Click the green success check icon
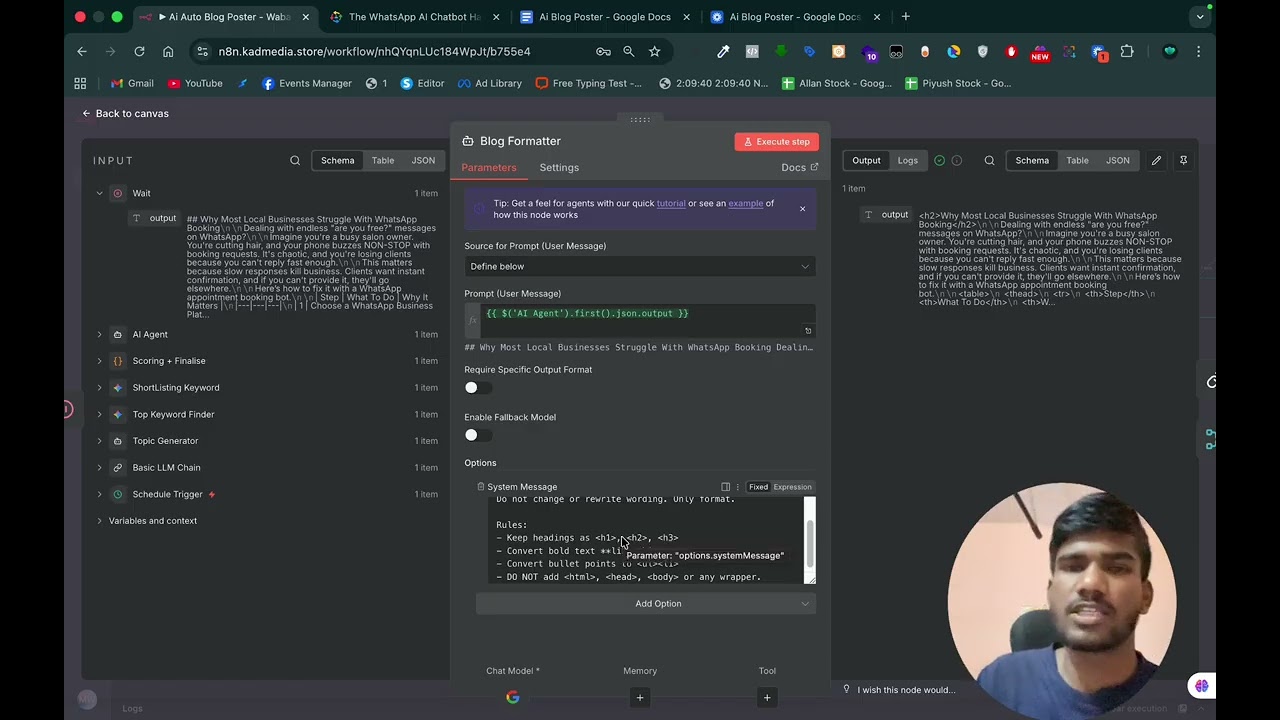 point(939,160)
